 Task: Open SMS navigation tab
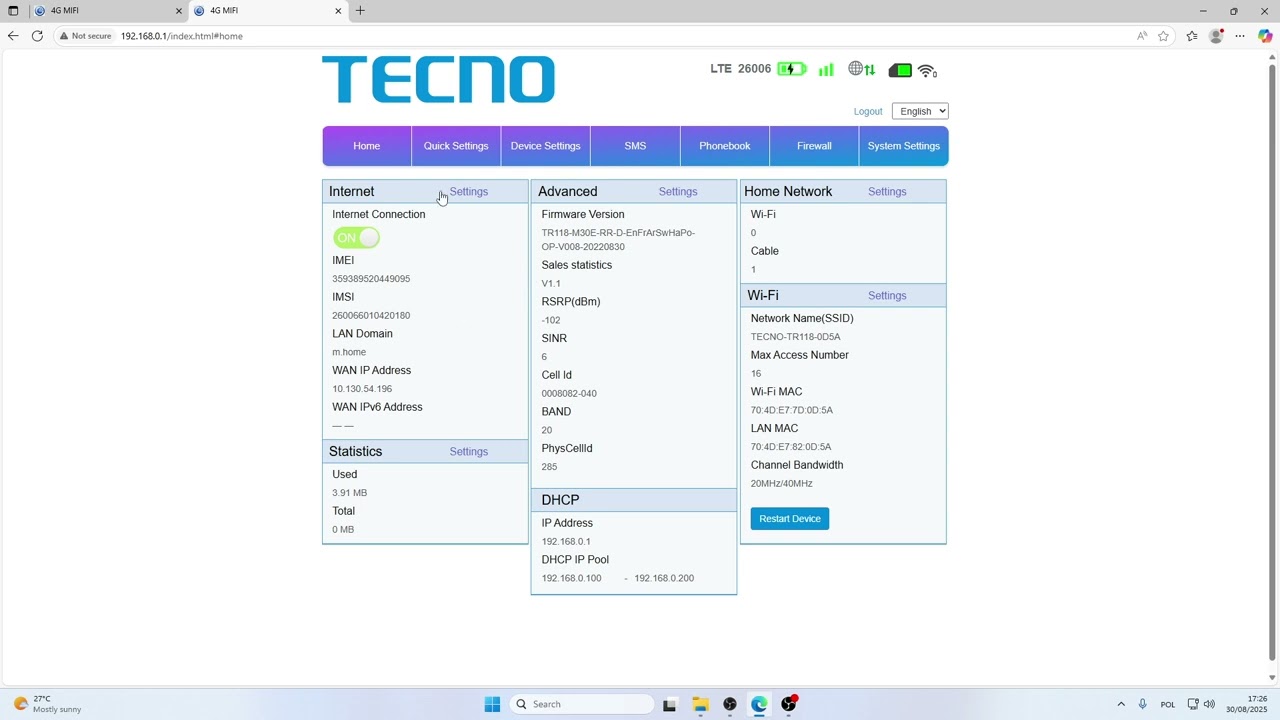coord(635,146)
